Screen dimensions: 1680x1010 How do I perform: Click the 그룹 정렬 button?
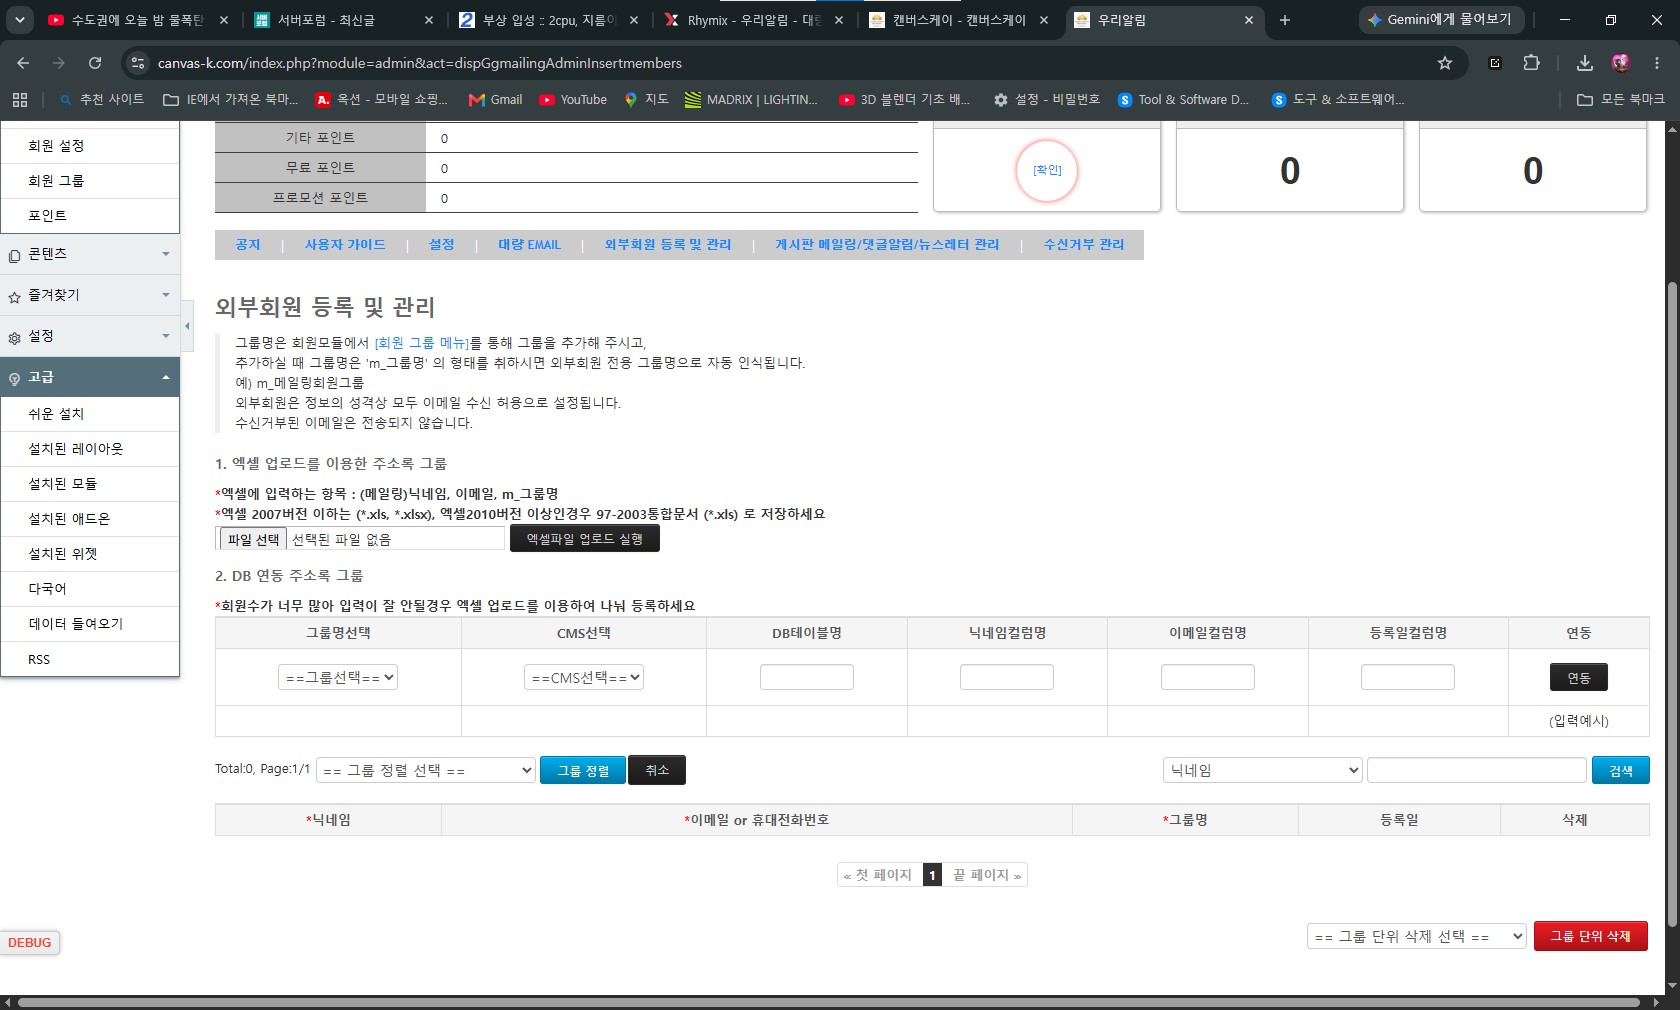[583, 770]
